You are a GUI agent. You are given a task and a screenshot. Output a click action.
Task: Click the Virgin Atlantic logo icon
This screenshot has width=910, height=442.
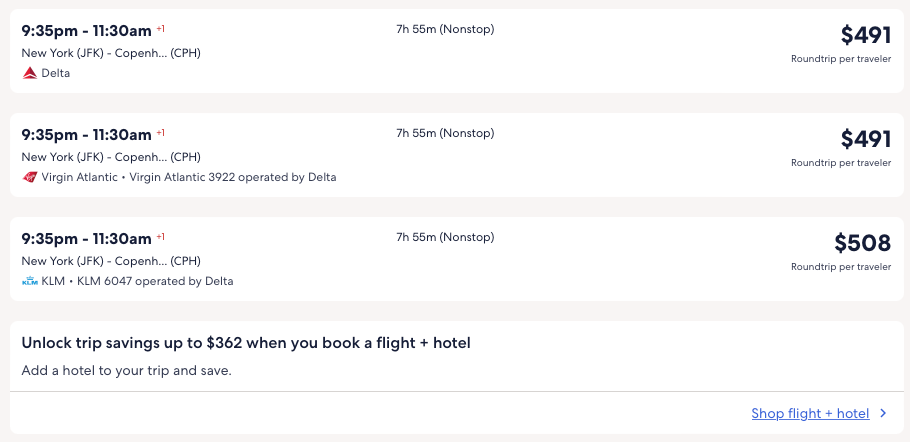point(30,177)
